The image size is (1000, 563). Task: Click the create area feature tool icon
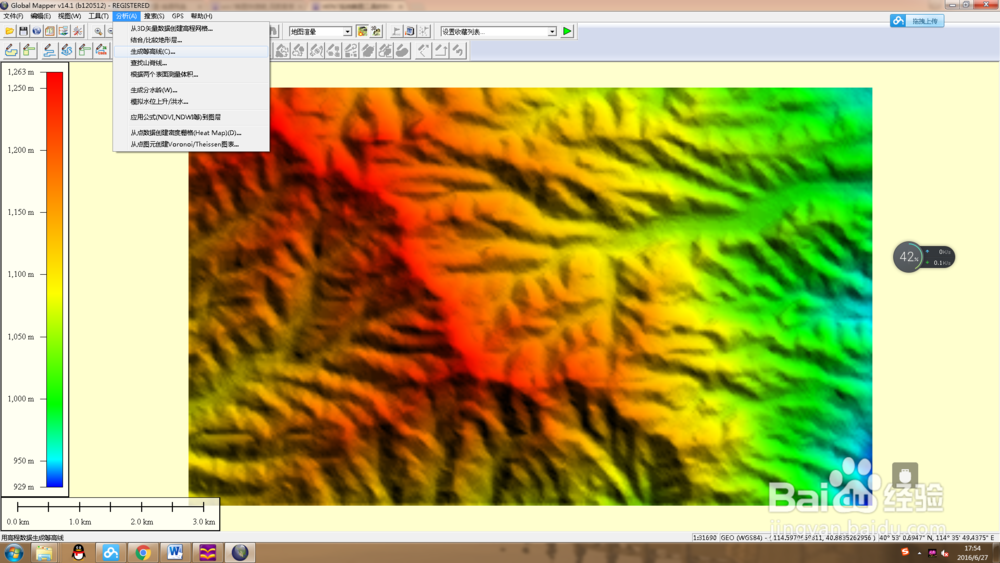[x=11, y=50]
